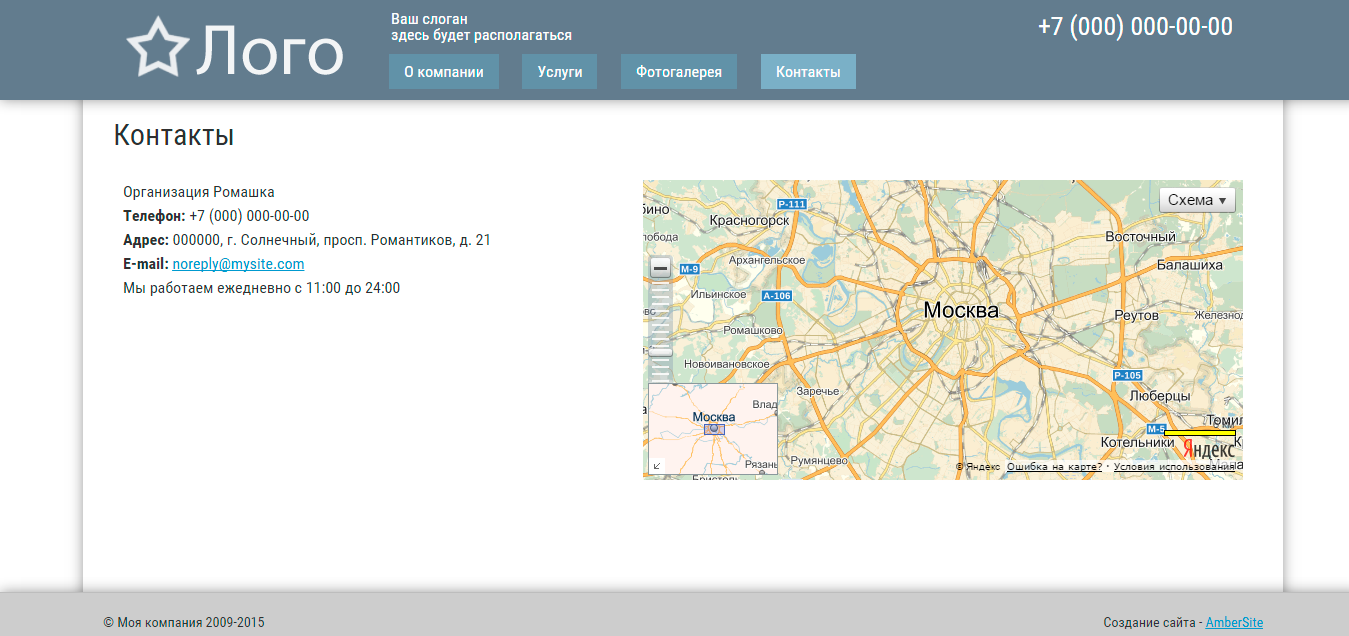This screenshot has width=1349, height=636.
Task: Open the Фотогалерея section
Action: (x=679, y=72)
